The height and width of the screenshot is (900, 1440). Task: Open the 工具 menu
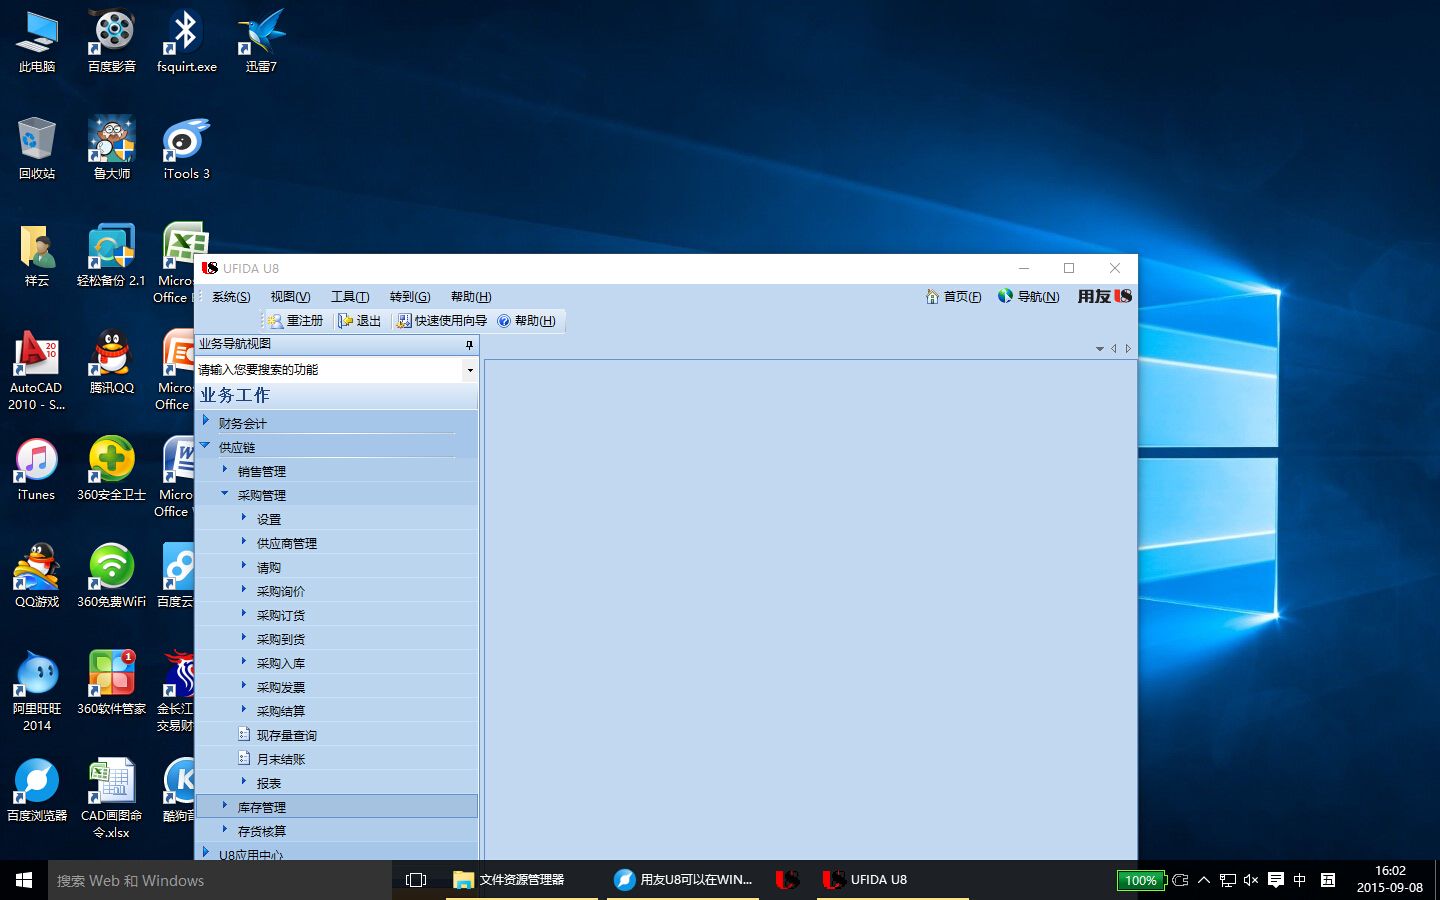click(x=350, y=297)
